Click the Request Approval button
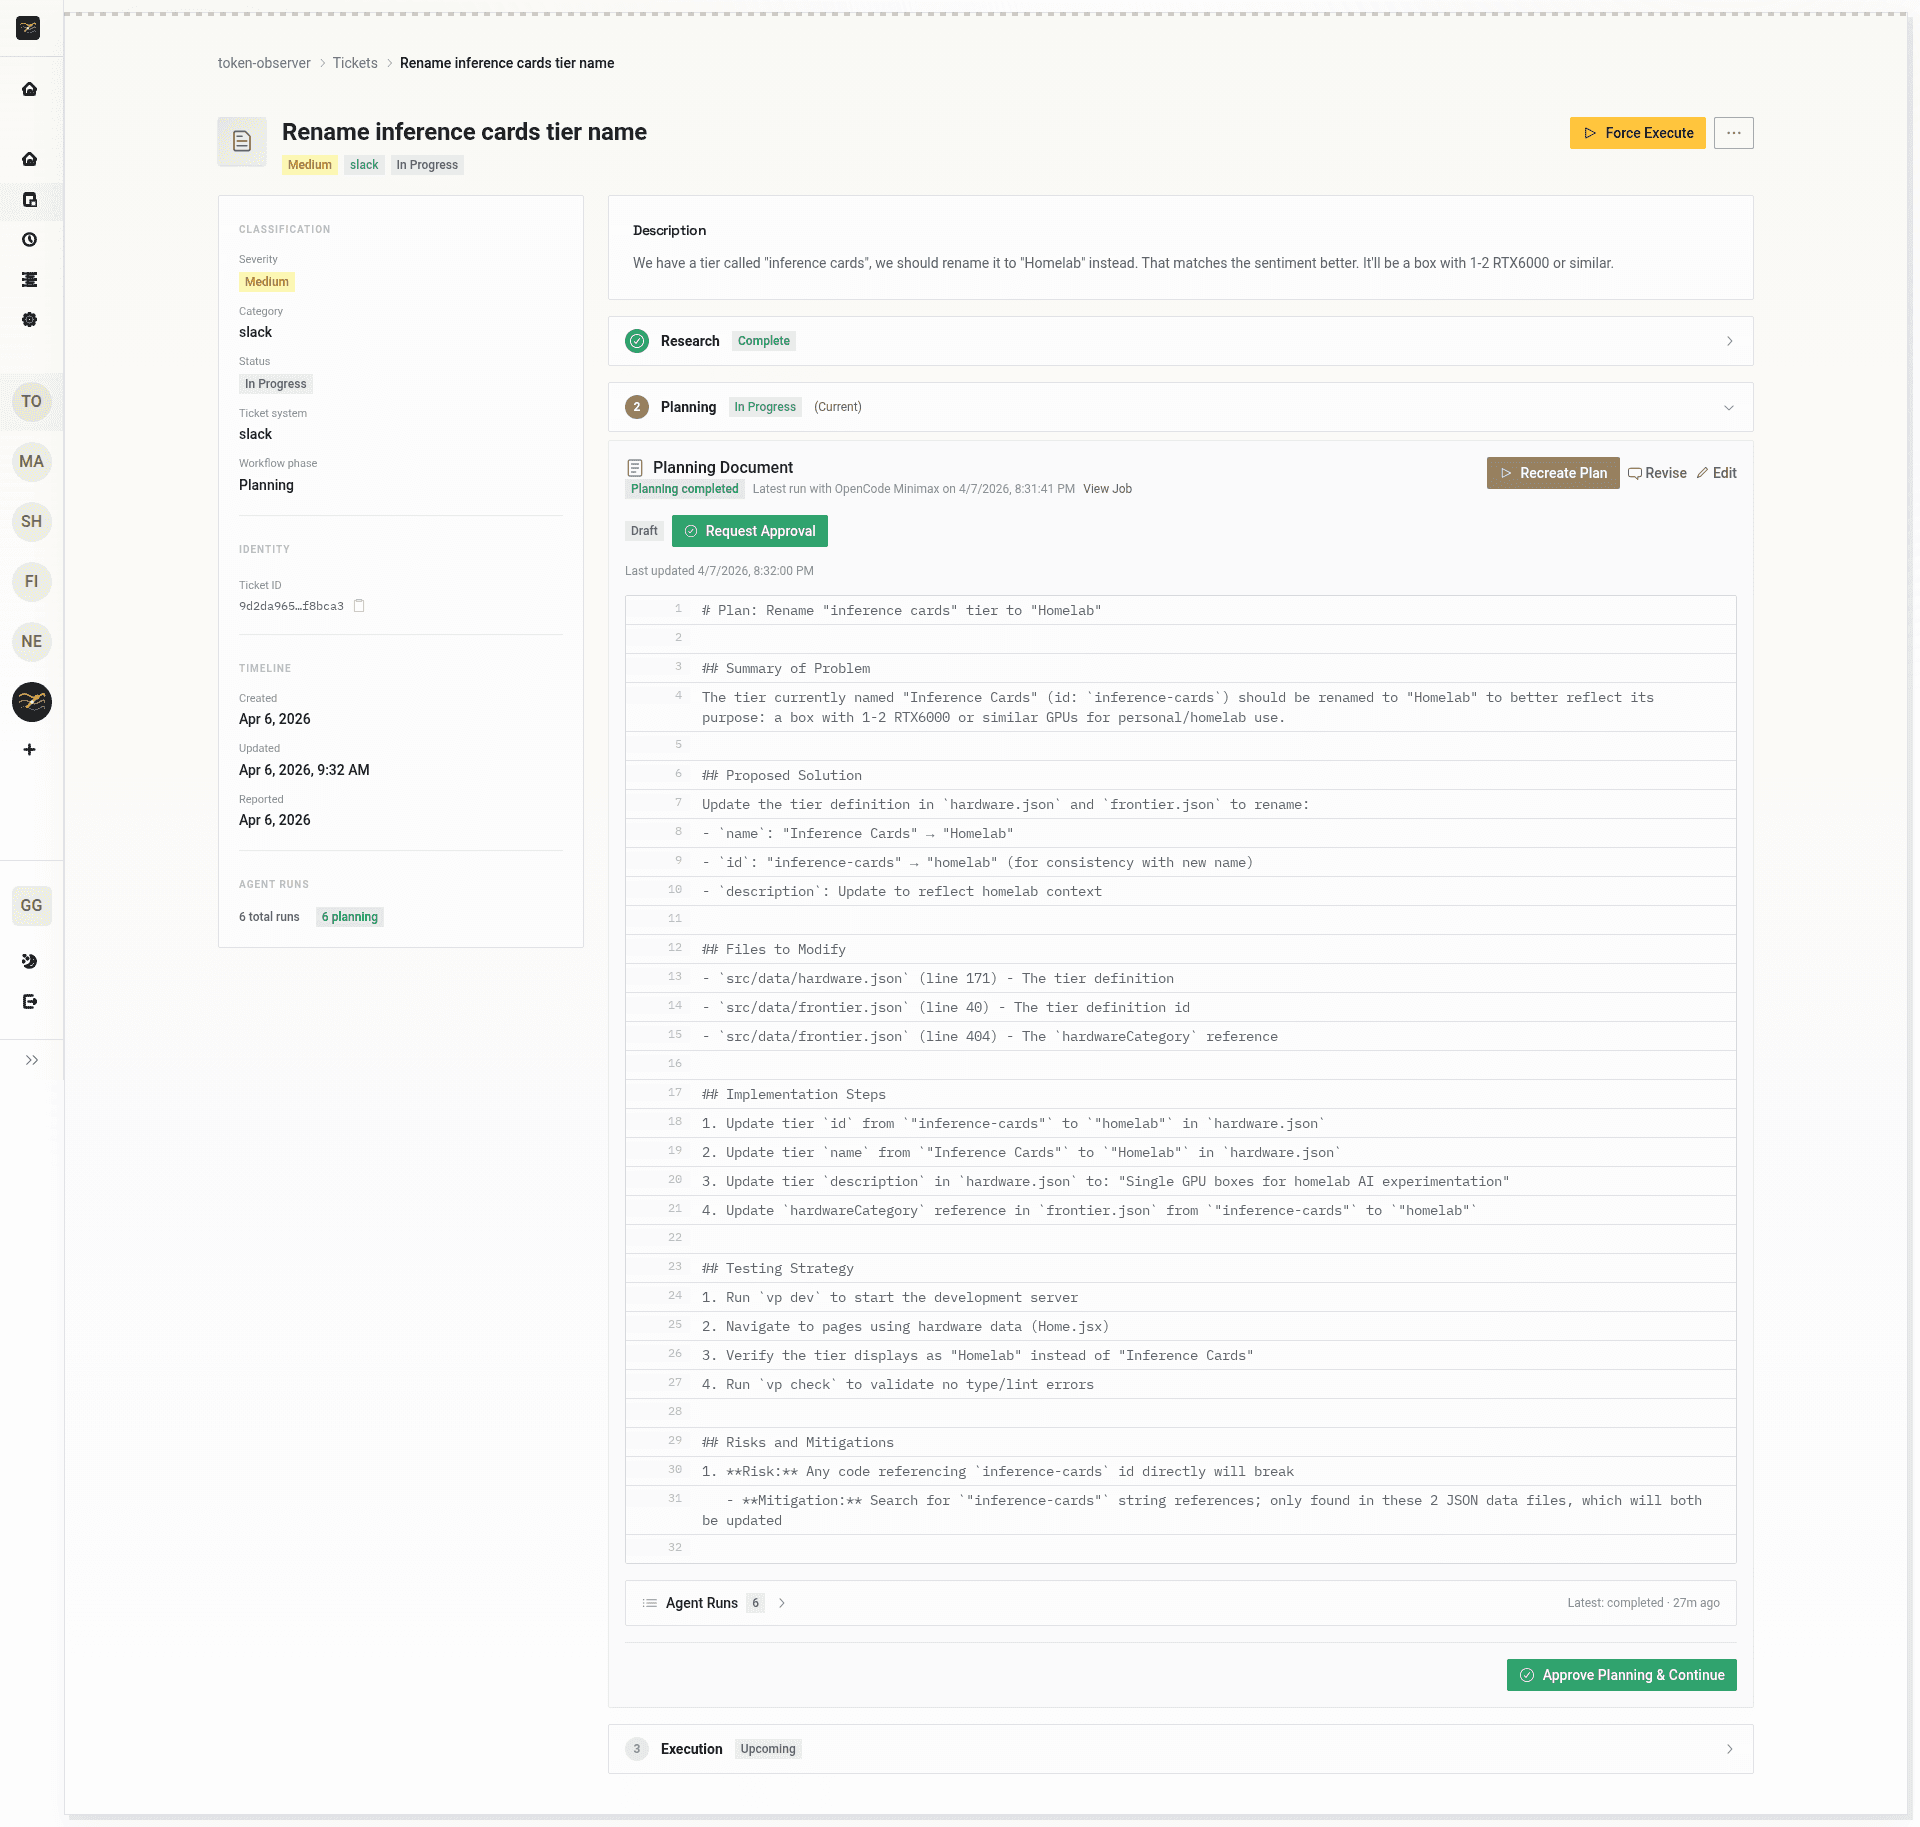1920x1827 pixels. [749, 531]
